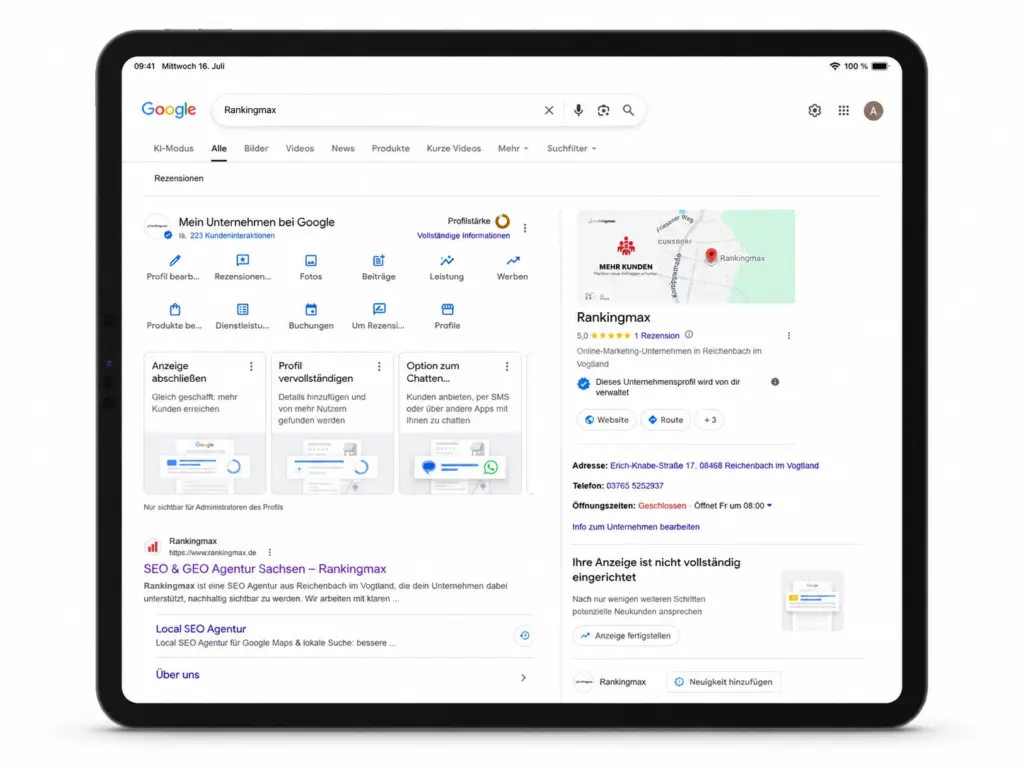Switch to the Bilder tab
1024x768 pixels.
(x=256, y=149)
